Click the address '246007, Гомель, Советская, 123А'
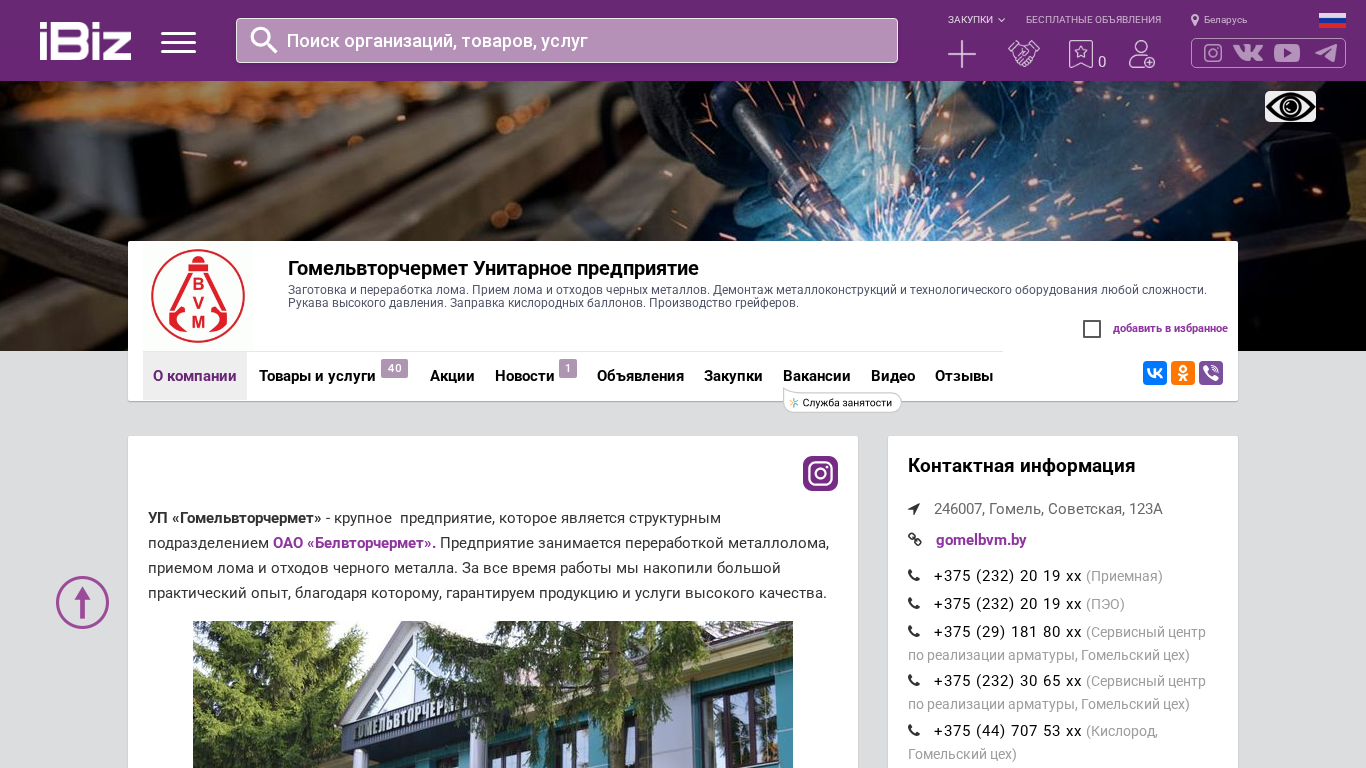1366x768 pixels. pos(1048,509)
